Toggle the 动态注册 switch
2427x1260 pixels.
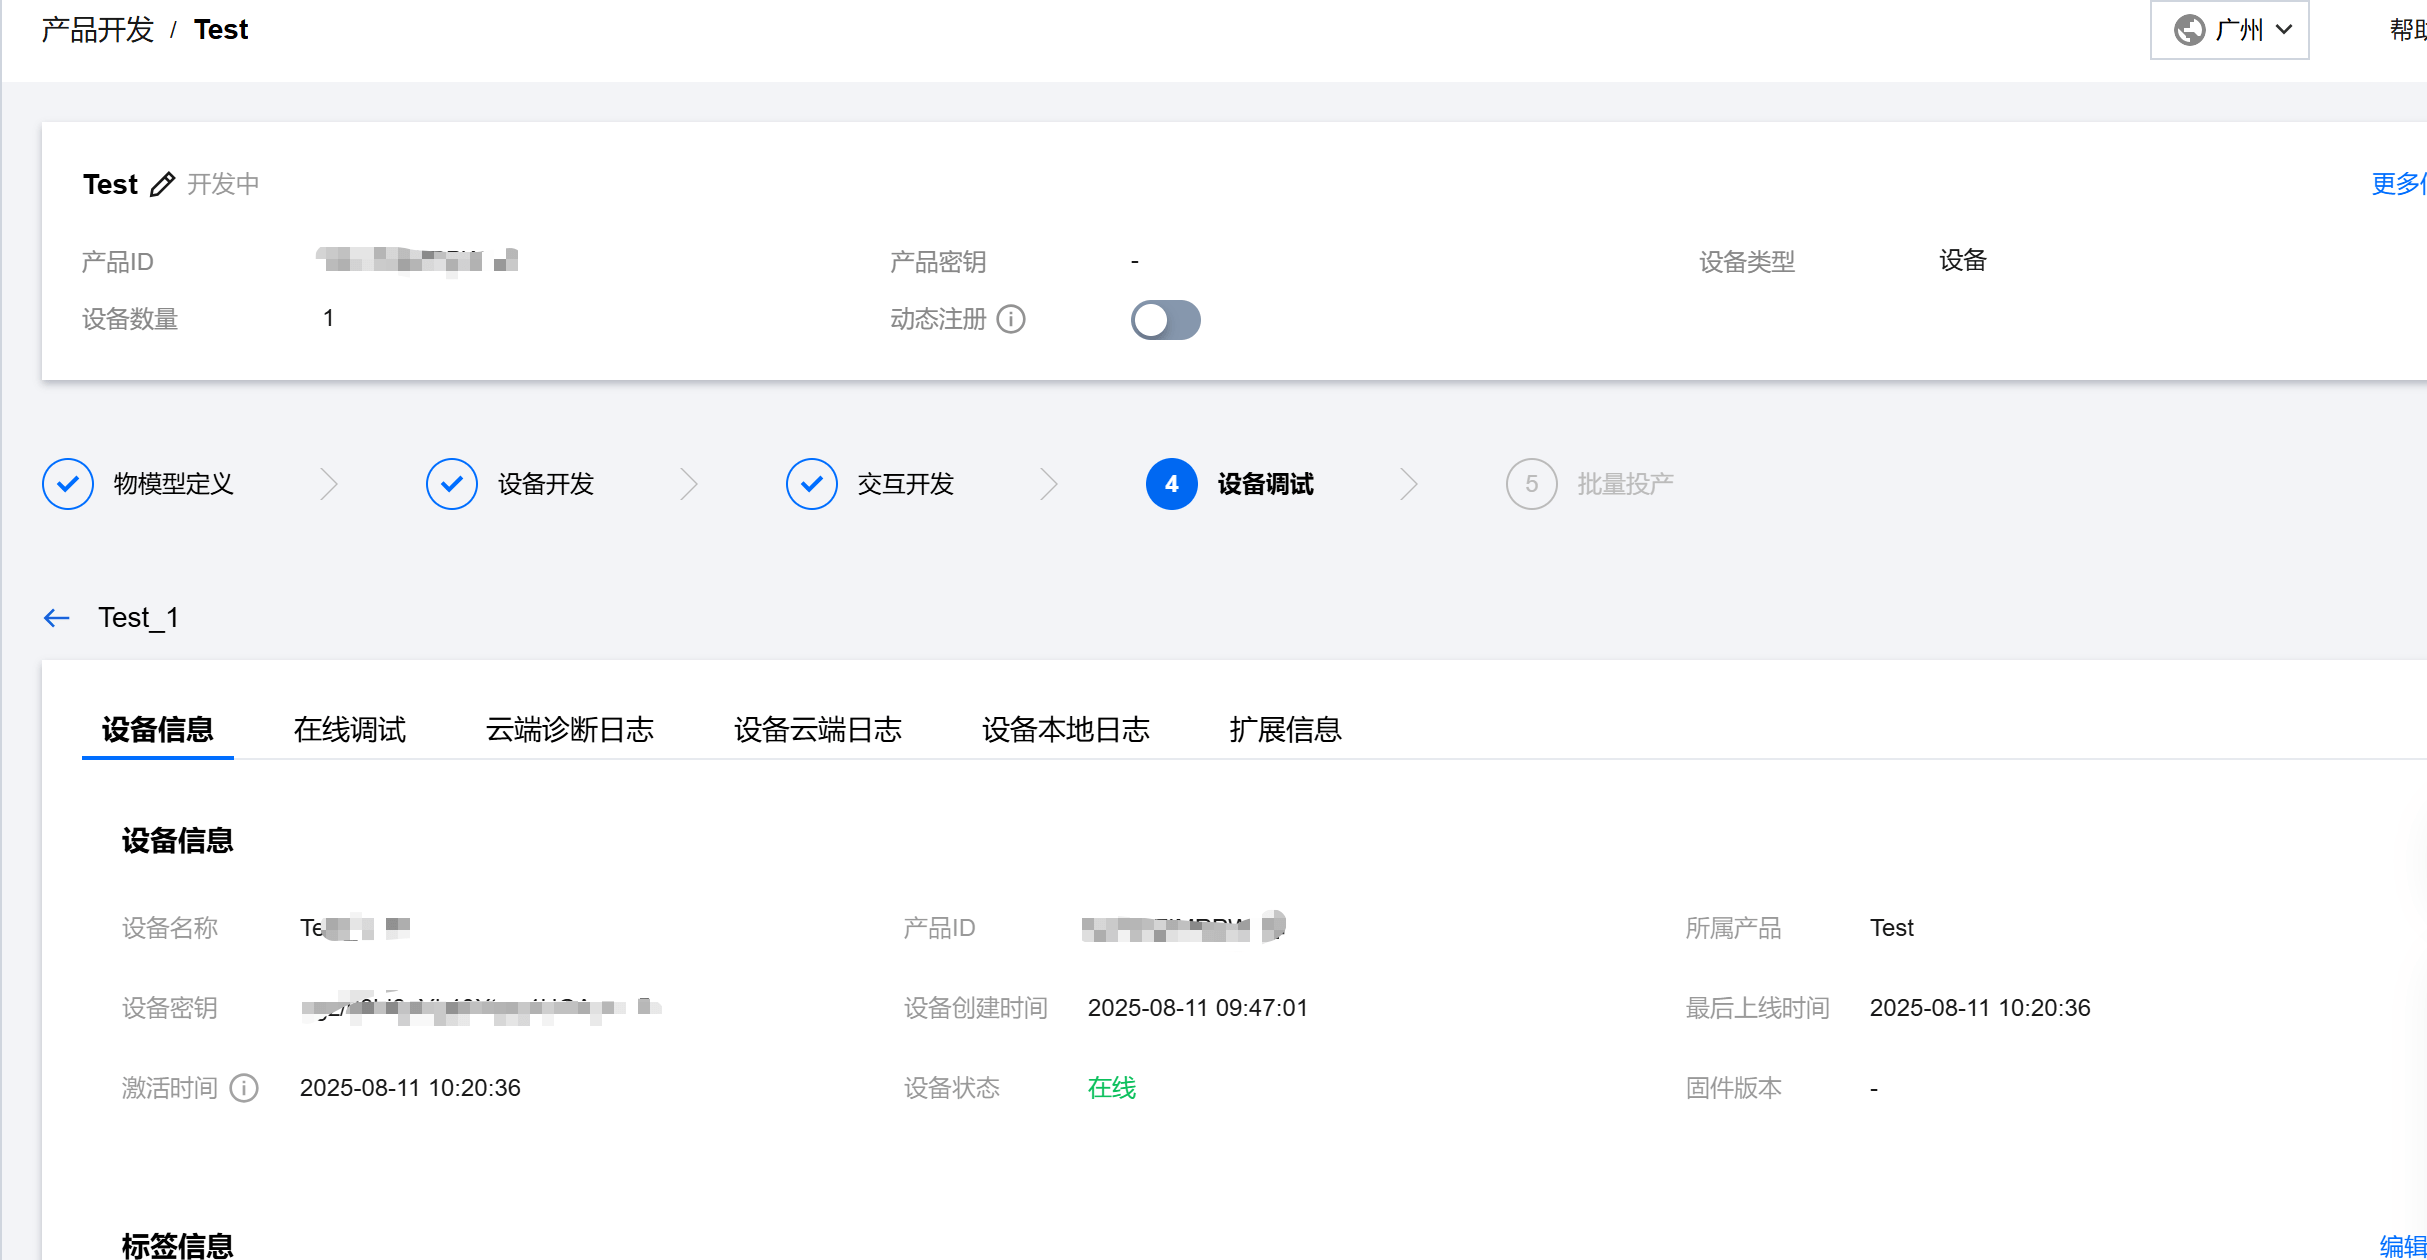pyautogui.click(x=1165, y=320)
